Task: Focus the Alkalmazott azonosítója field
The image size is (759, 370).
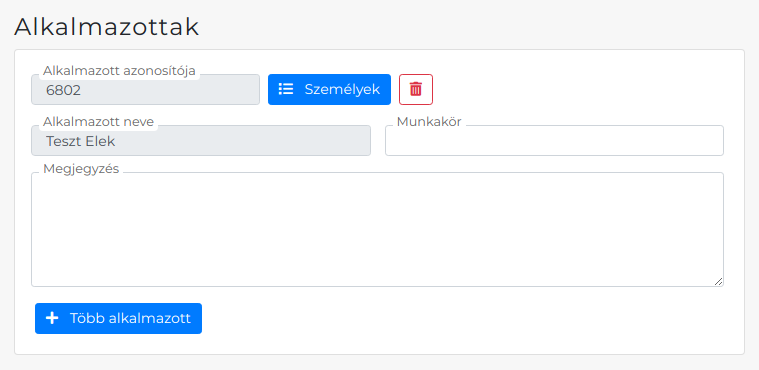Action: point(145,89)
